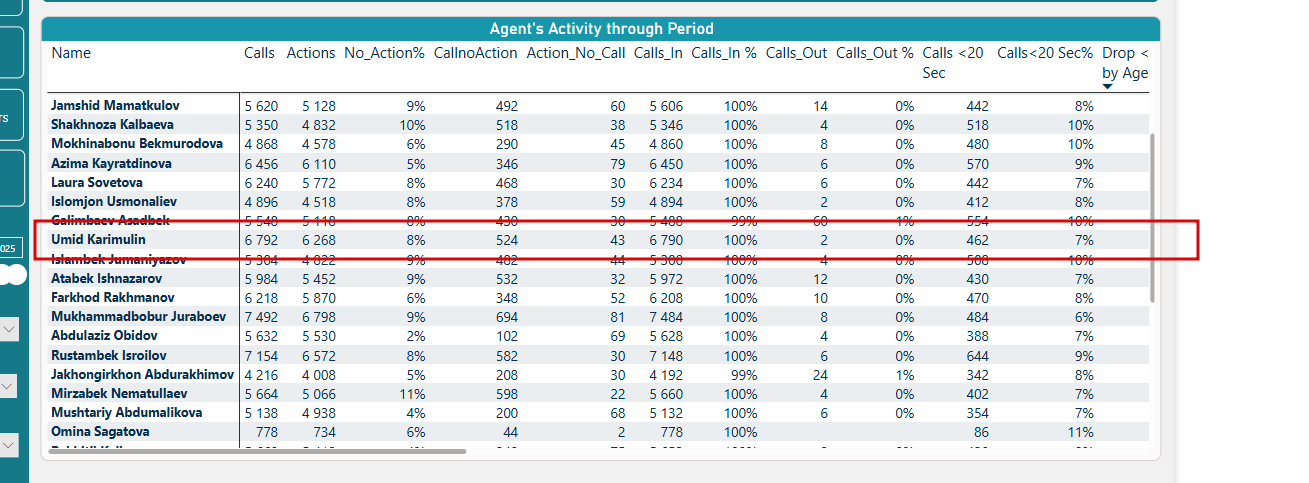Click Calls value 778 for Omina Sagatova
The image size is (1309, 483).
[267, 432]
